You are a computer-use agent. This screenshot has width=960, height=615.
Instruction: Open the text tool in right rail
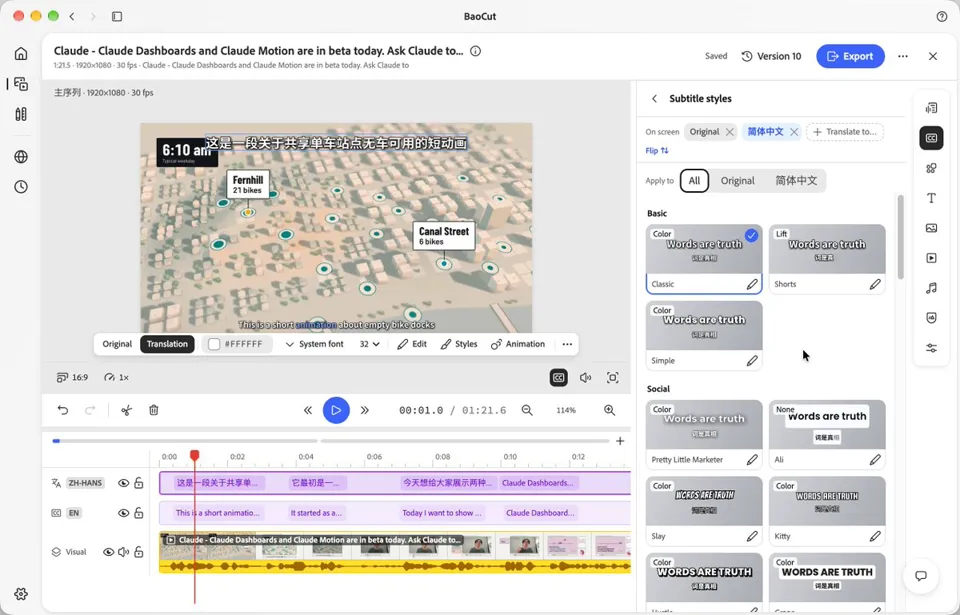(931, 198)
